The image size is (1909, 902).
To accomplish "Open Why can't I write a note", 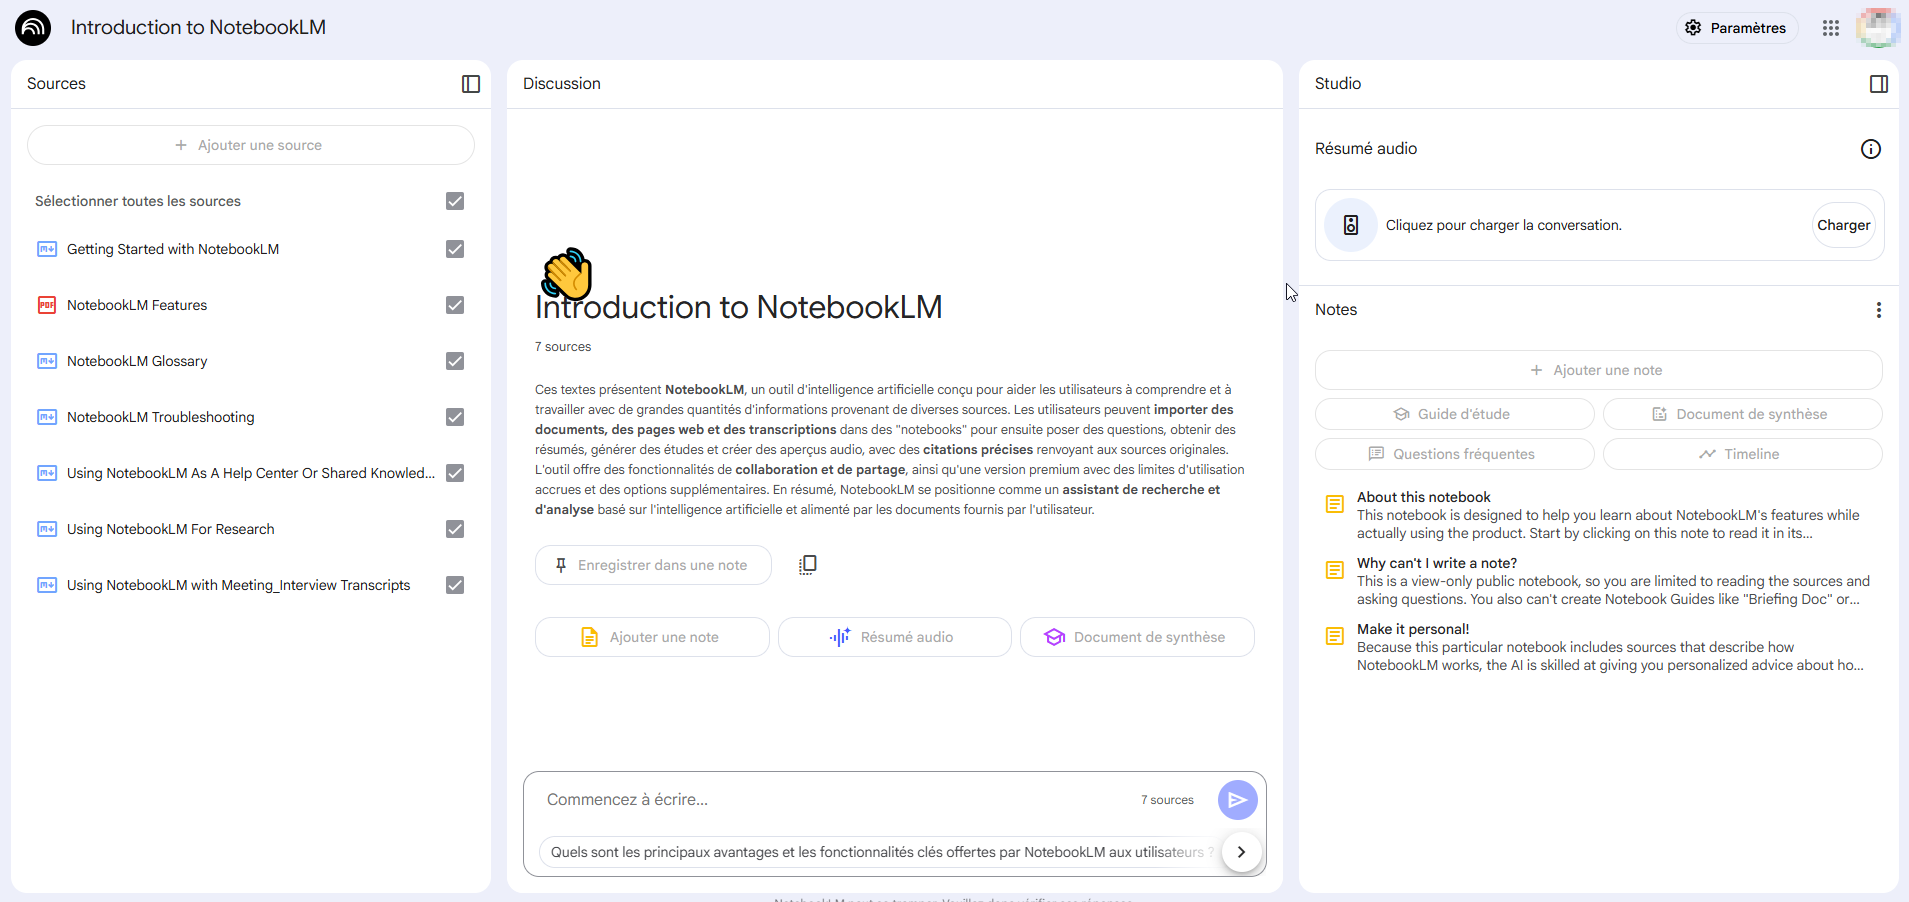I will (x=1597, y=581).
